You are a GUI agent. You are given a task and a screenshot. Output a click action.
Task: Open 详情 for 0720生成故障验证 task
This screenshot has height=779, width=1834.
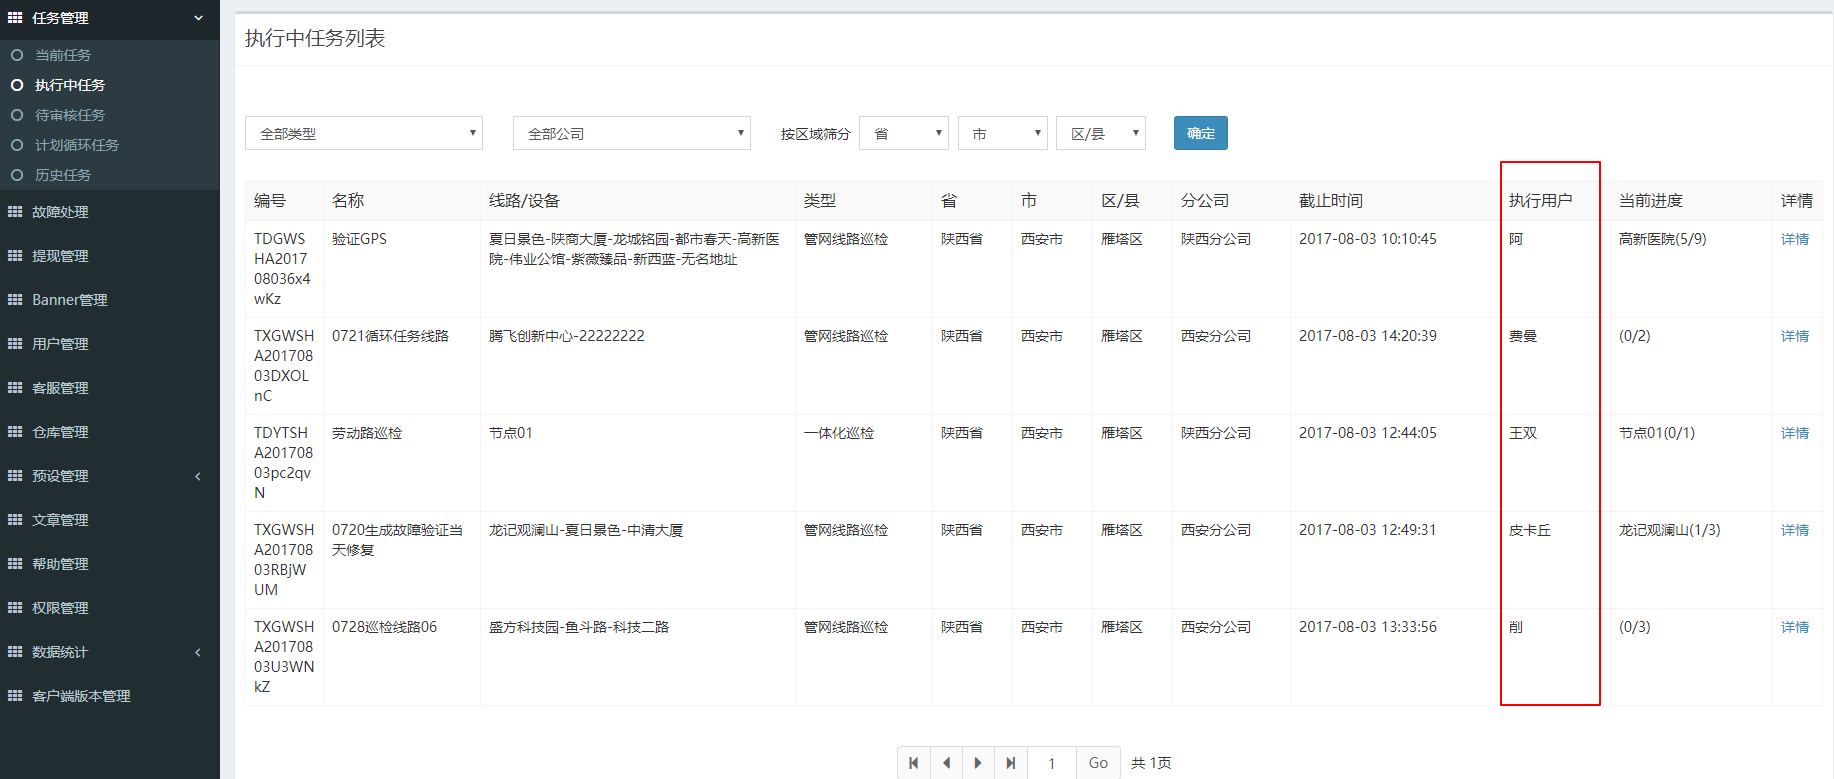click(1795, 530)
